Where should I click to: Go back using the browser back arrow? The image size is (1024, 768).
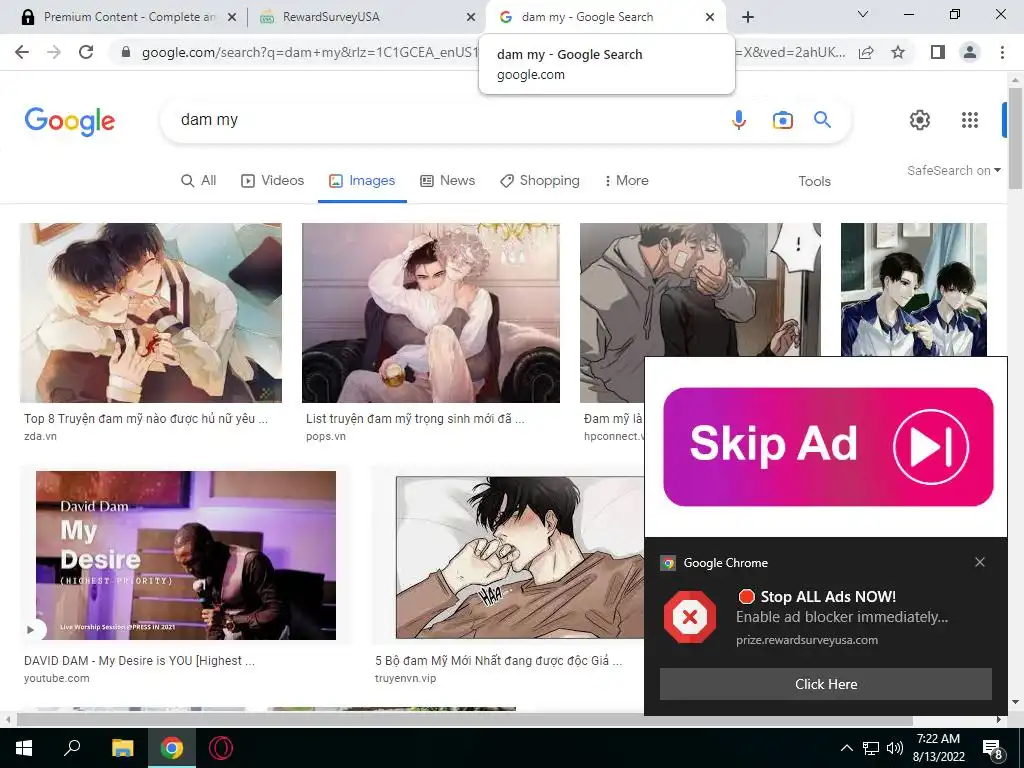22,52
